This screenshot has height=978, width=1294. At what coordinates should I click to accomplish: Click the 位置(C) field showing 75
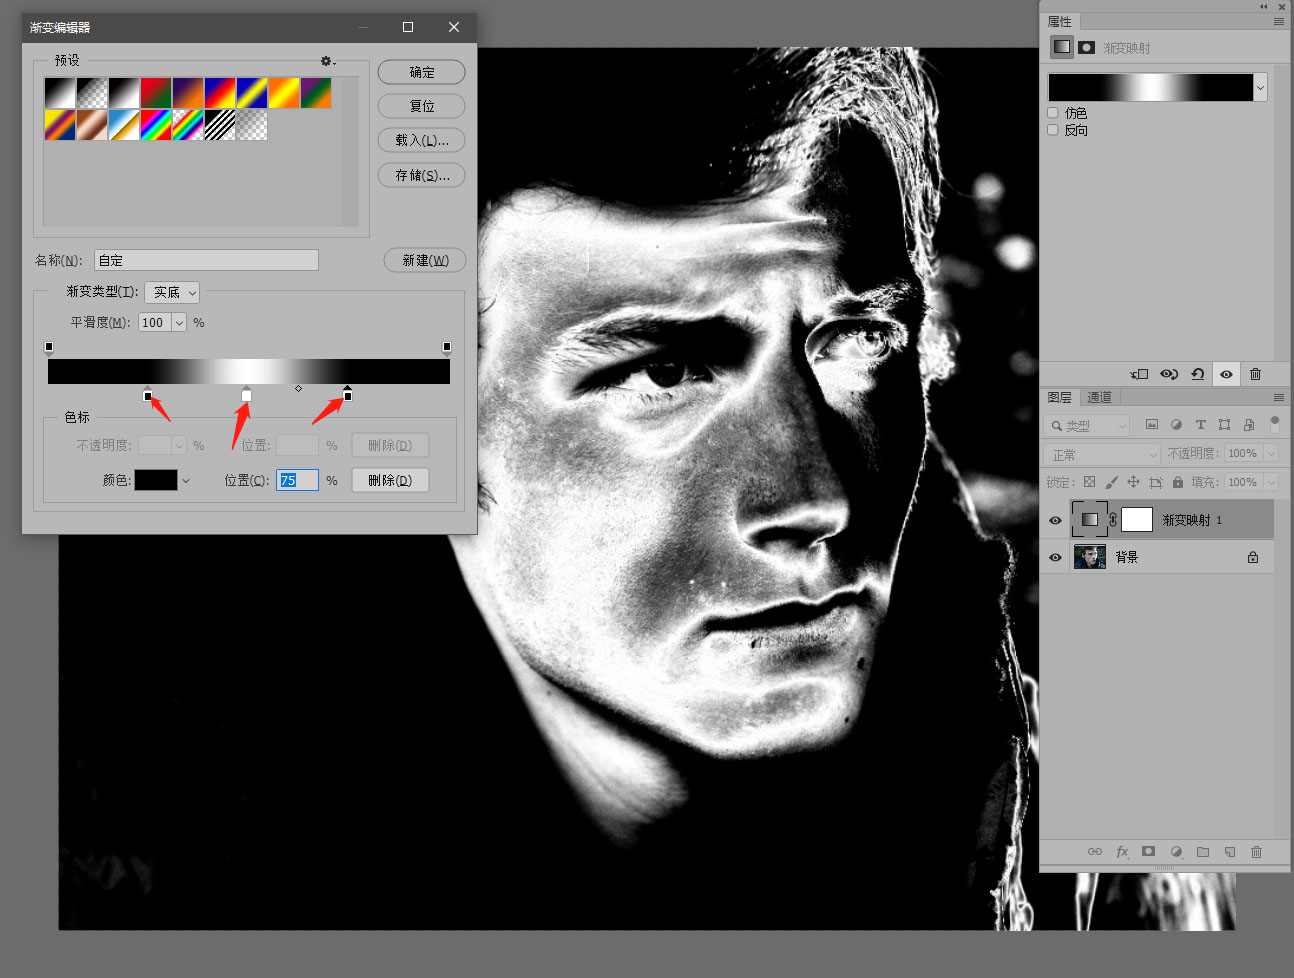pos(297,480)
